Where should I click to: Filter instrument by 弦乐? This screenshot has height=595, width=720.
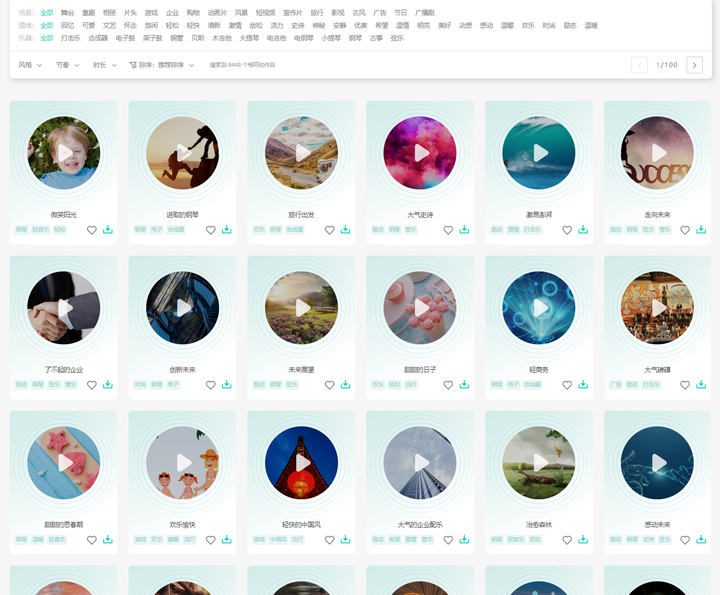click(x=397, y=38)
